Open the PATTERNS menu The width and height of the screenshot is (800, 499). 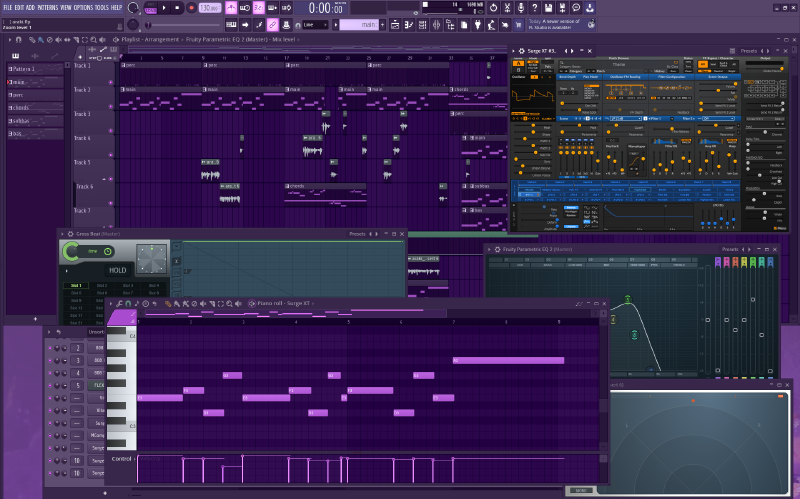coord(48,7)
